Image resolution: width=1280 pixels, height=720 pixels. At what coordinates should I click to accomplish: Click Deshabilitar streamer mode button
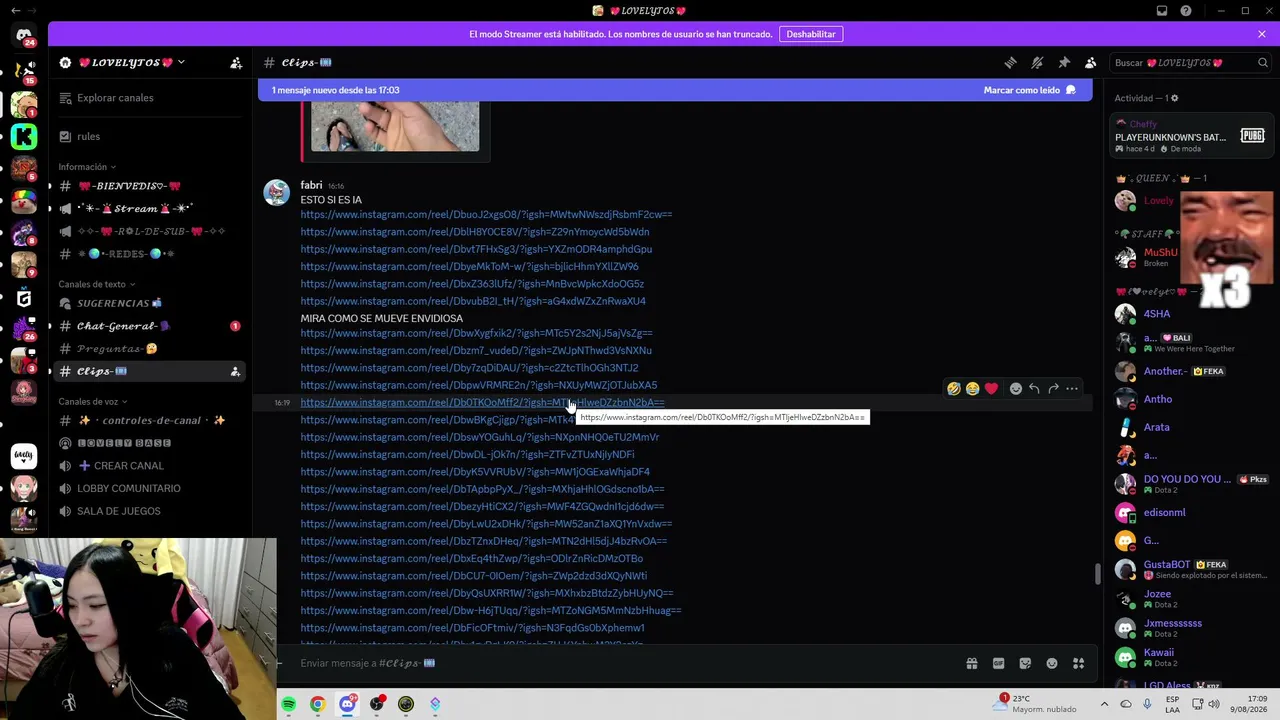tap(811, 34)
